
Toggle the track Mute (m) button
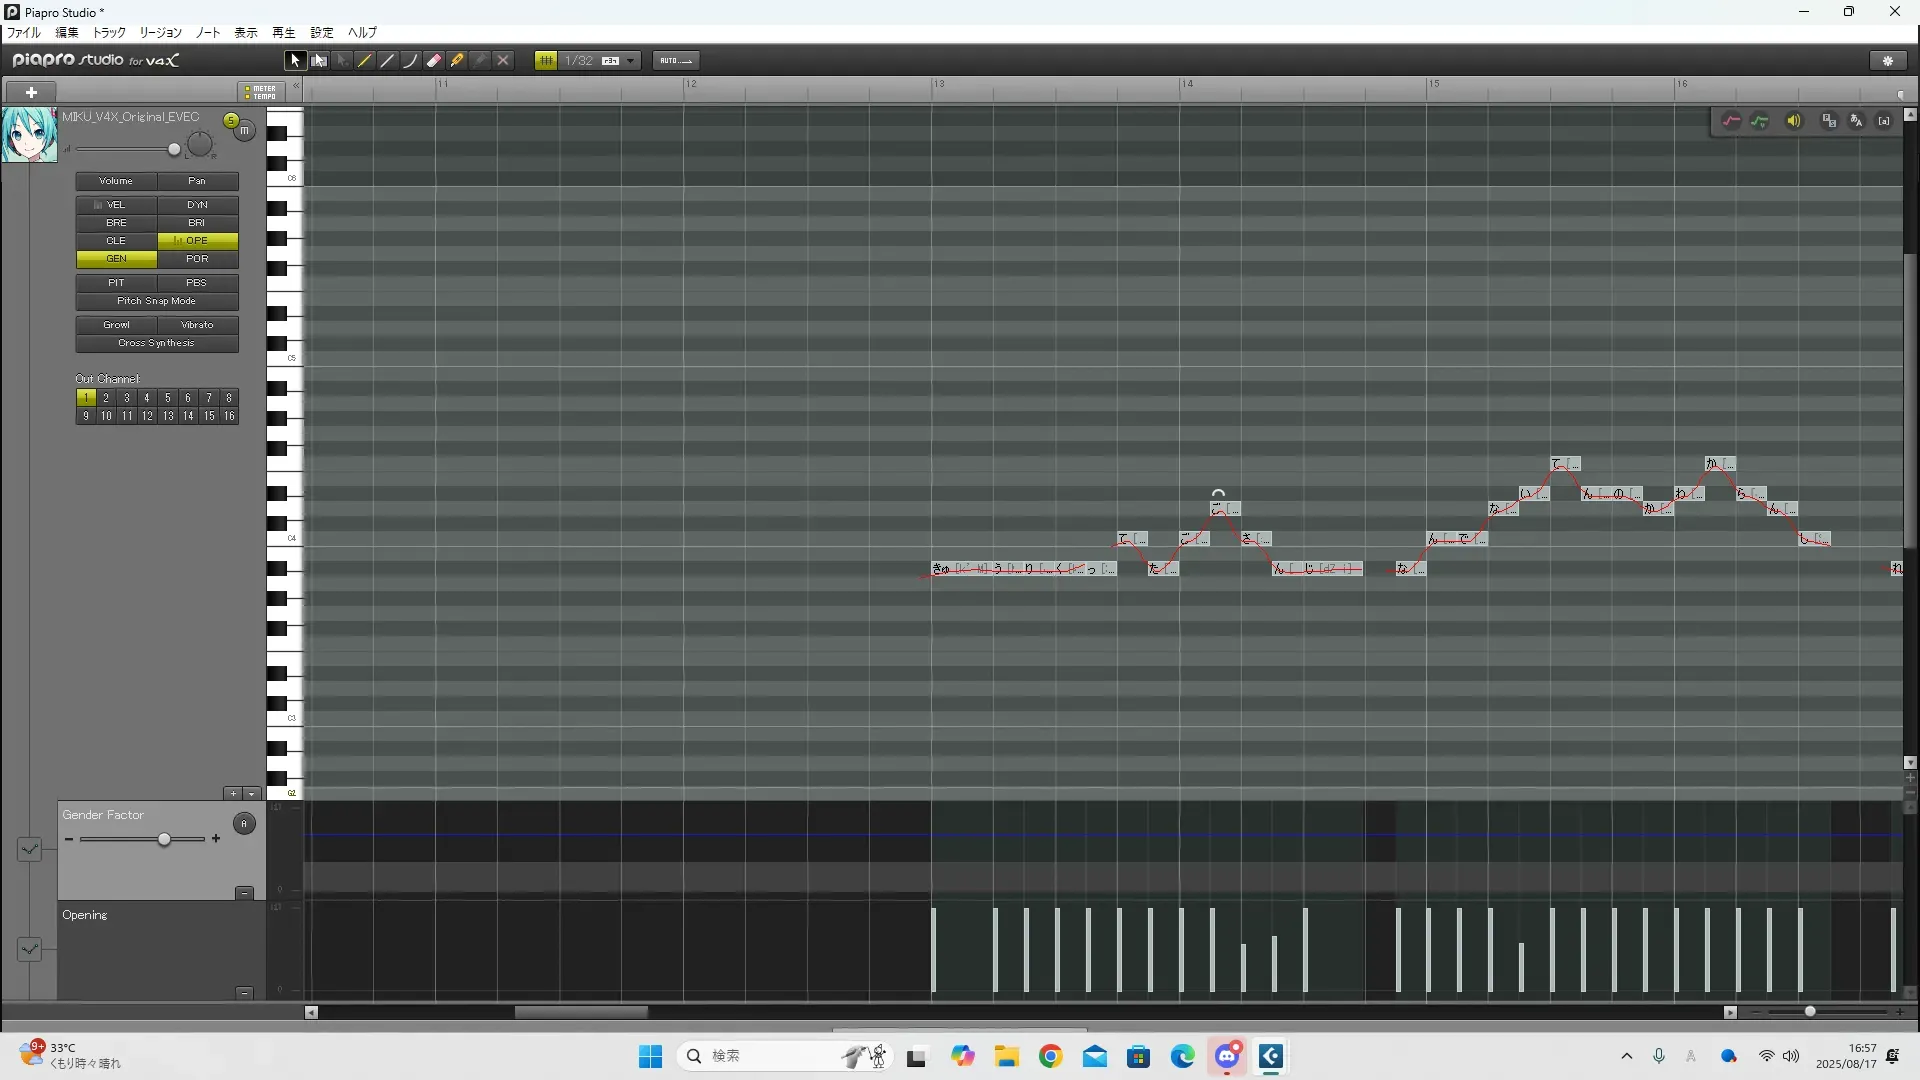[244, 131]
